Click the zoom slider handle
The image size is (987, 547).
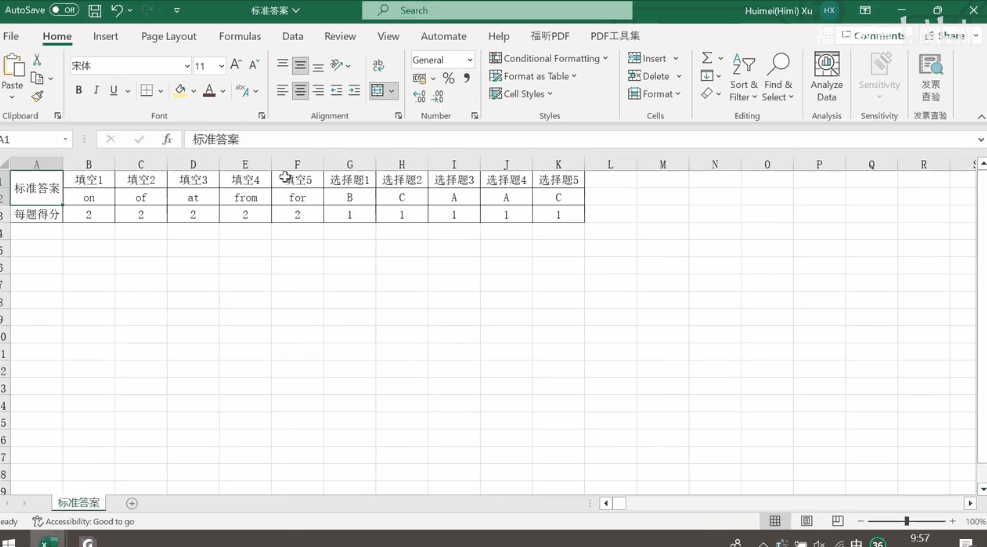tap(906, 521)
